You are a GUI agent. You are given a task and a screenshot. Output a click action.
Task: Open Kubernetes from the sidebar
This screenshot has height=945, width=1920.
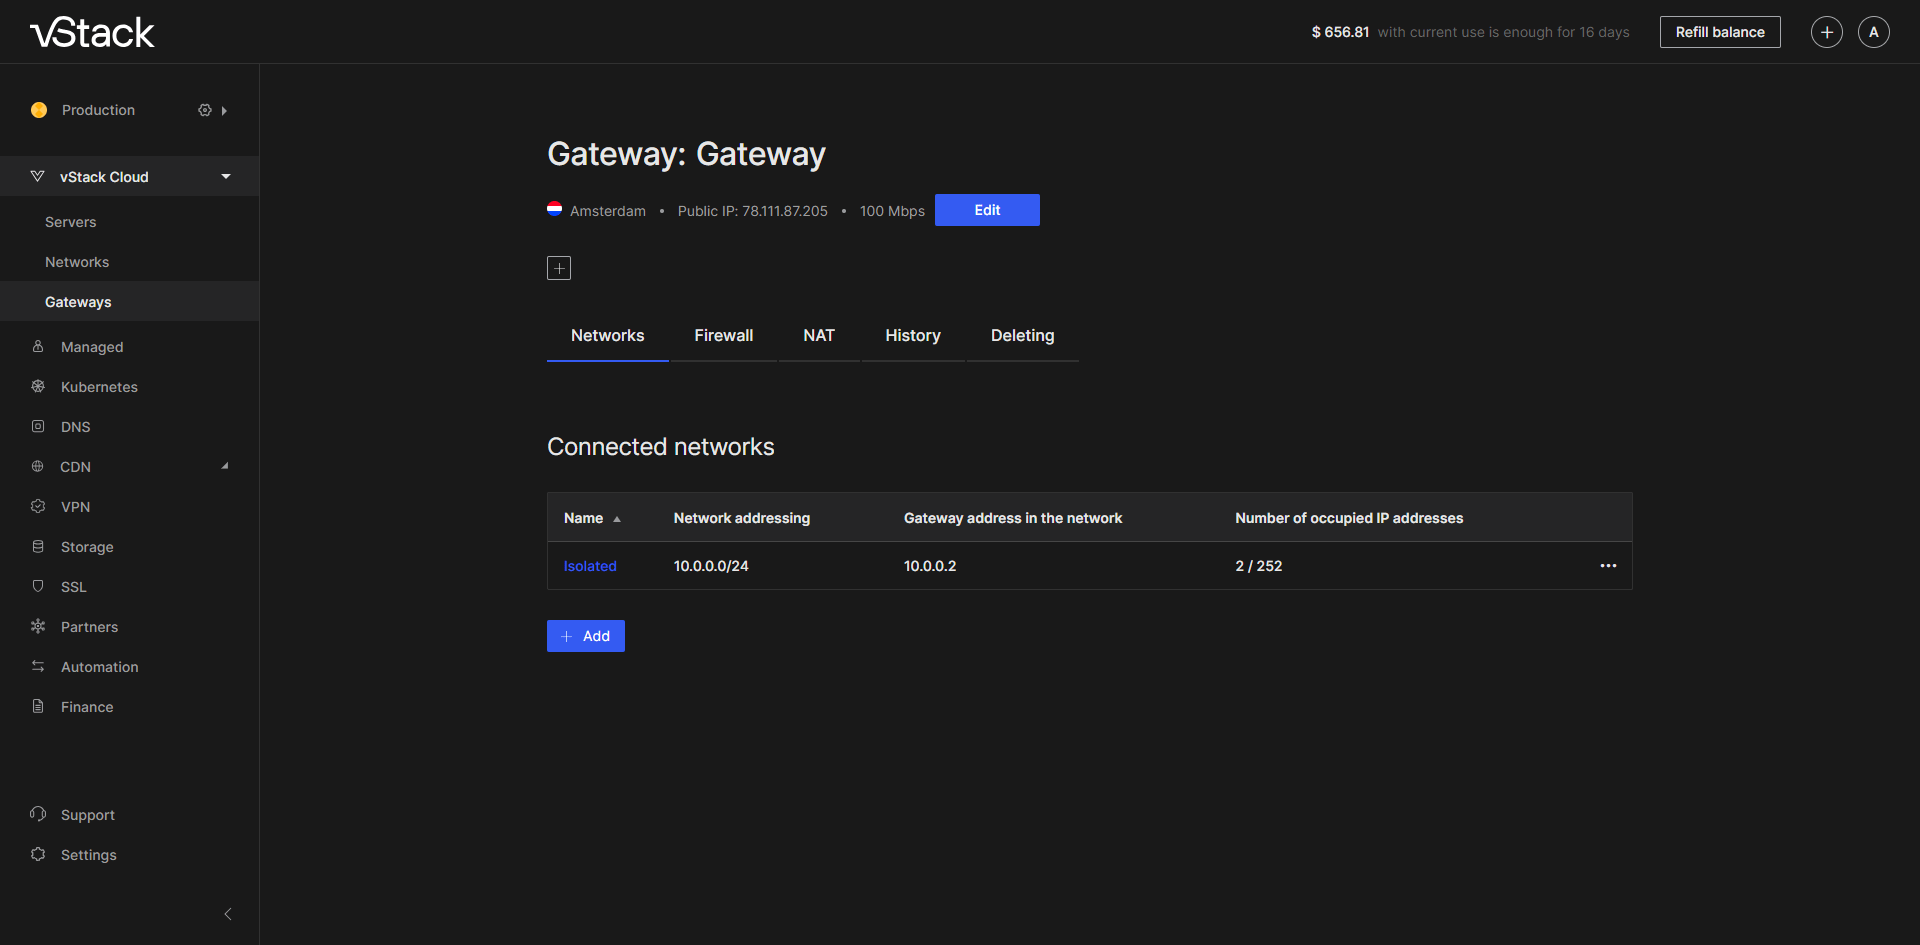pos(99,387)
